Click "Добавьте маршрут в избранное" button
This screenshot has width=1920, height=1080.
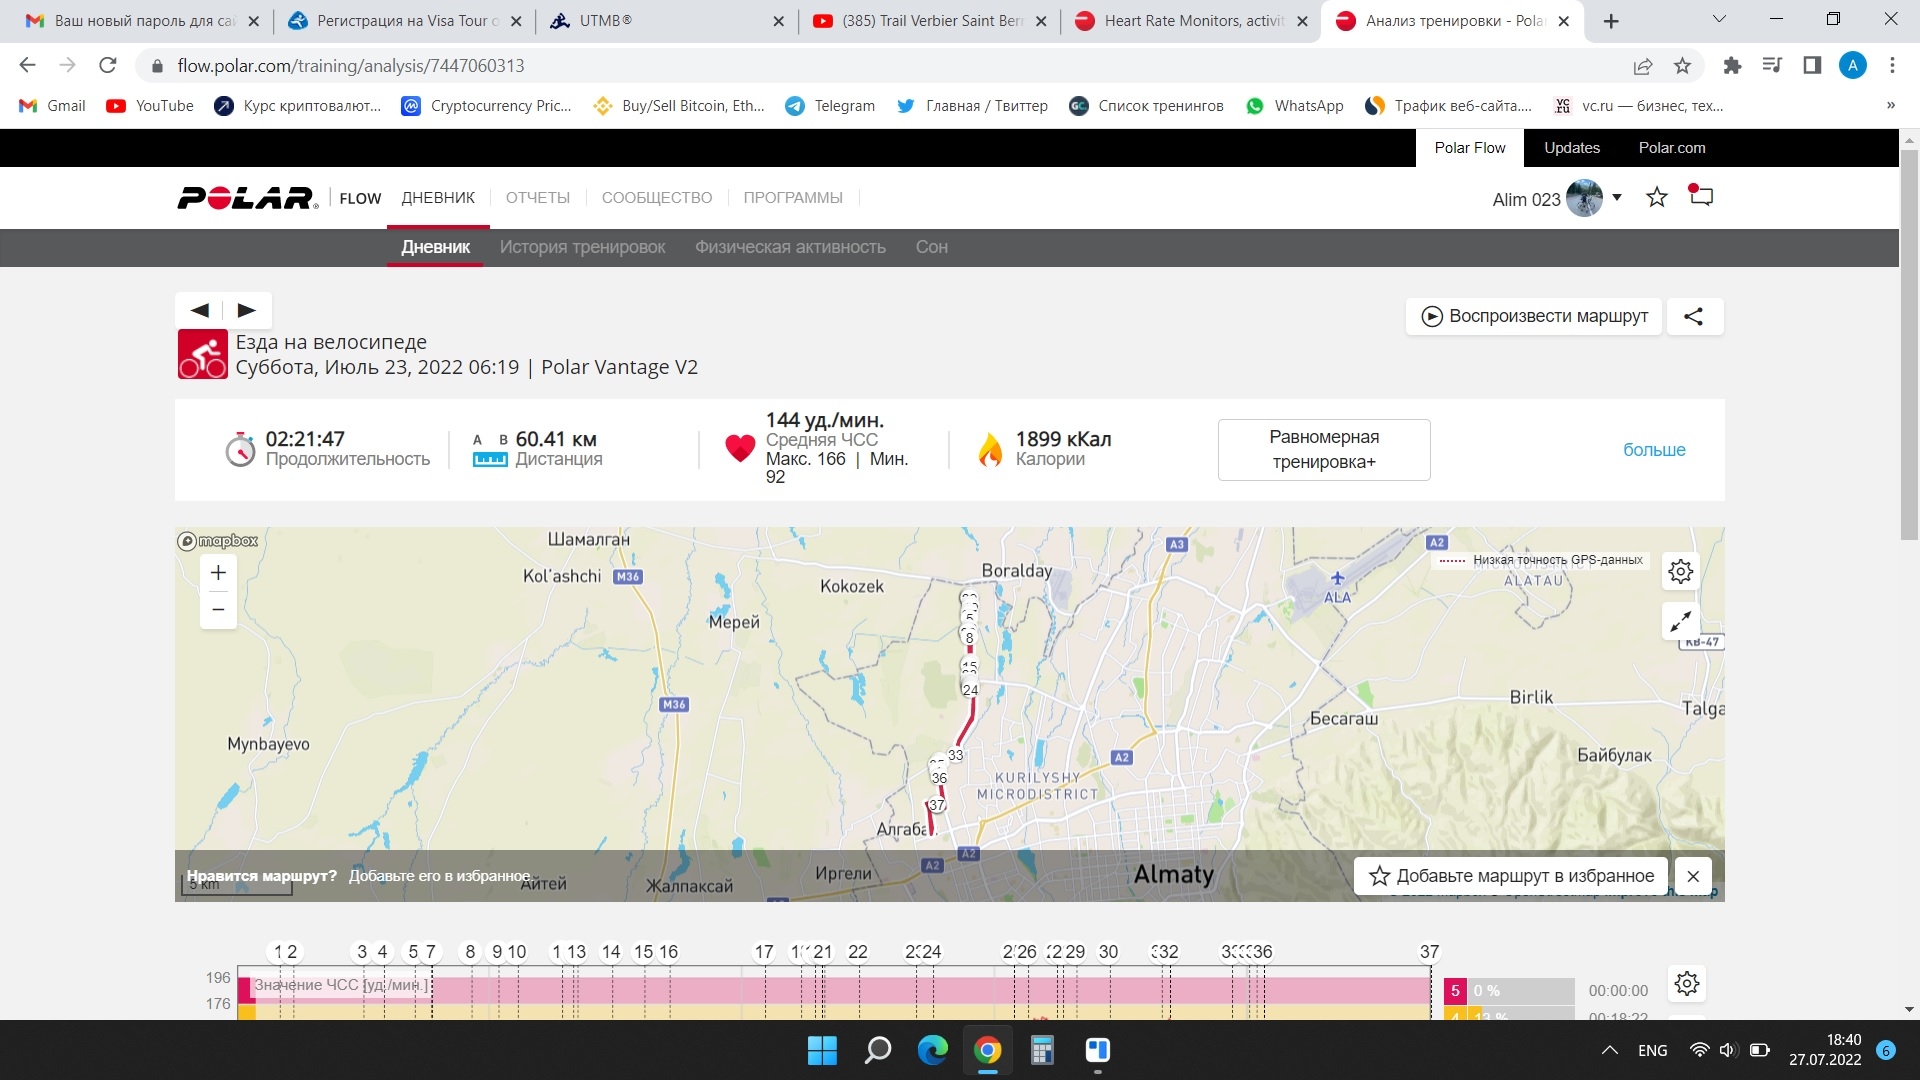[1511, 876]
